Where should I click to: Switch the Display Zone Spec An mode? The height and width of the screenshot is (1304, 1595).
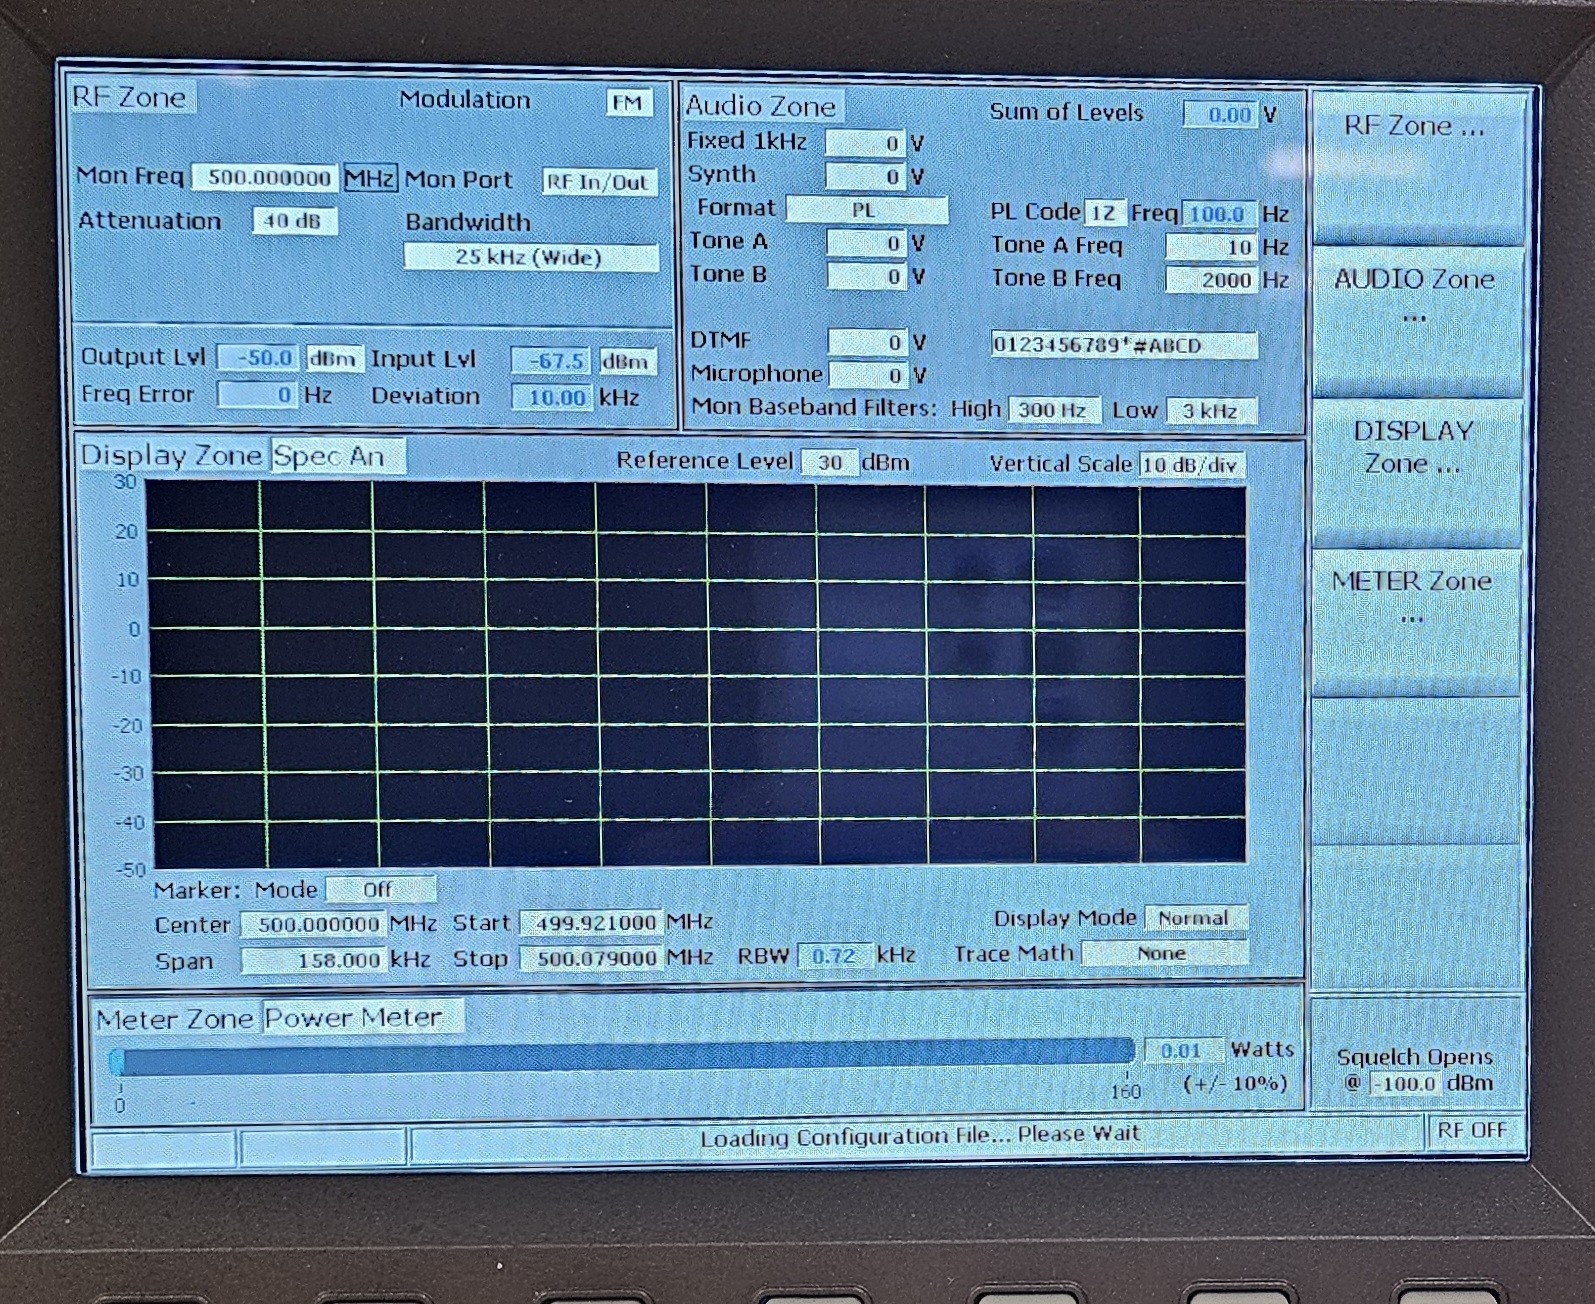click(338, 456)
